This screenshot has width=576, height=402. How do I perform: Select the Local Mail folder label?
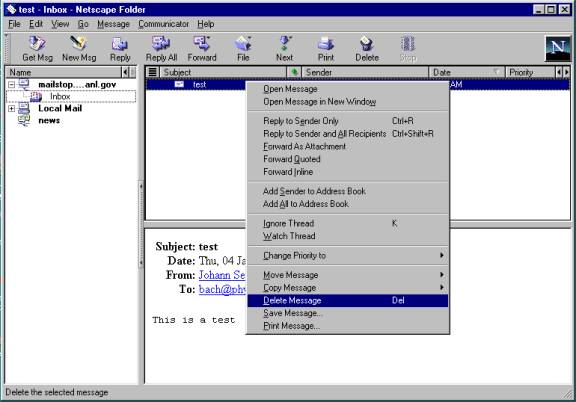pos(60,108)
